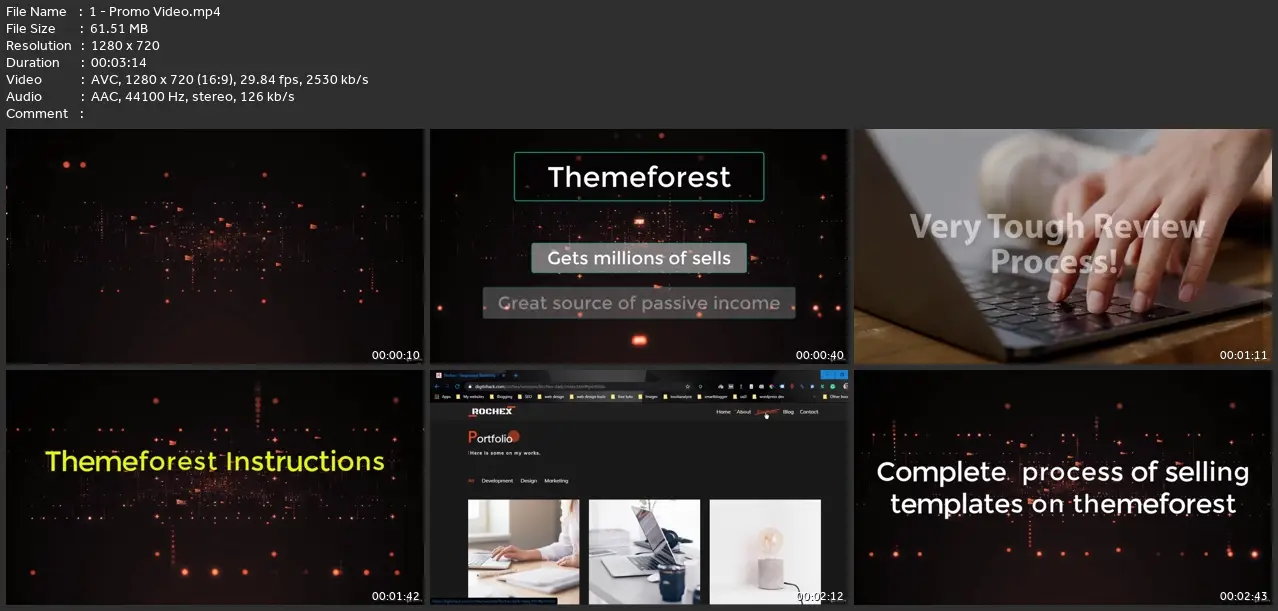This screenshot has height=611, width=1278.
Task: Click file name '1 - Promo Video.mp4'
Action: pyautogui.click(x=155, y=11)
